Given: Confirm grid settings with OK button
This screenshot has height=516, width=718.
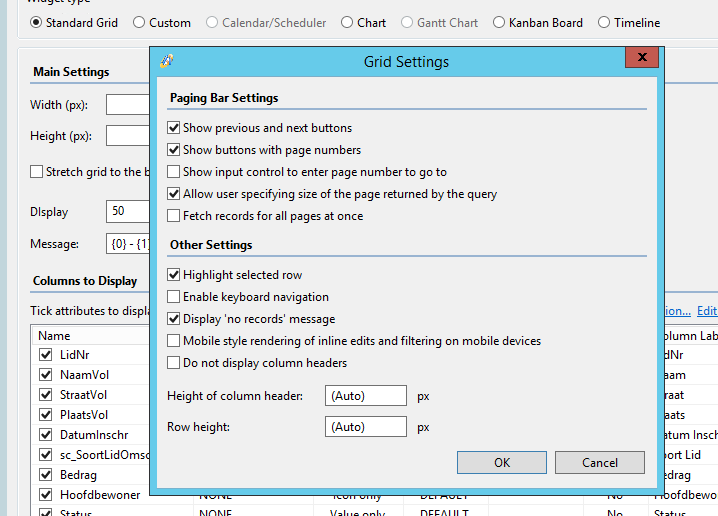Looking at the screenshot, I should 502,462.
